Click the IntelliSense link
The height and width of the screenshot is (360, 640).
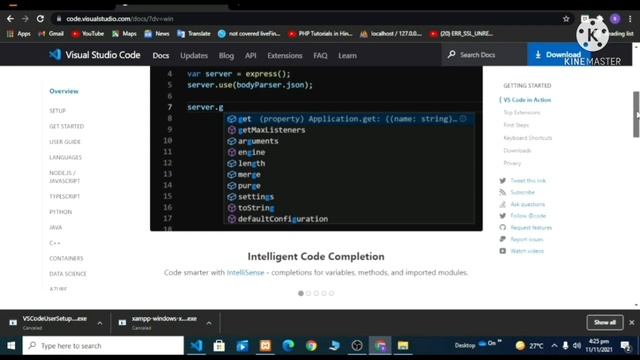(245, 273)
